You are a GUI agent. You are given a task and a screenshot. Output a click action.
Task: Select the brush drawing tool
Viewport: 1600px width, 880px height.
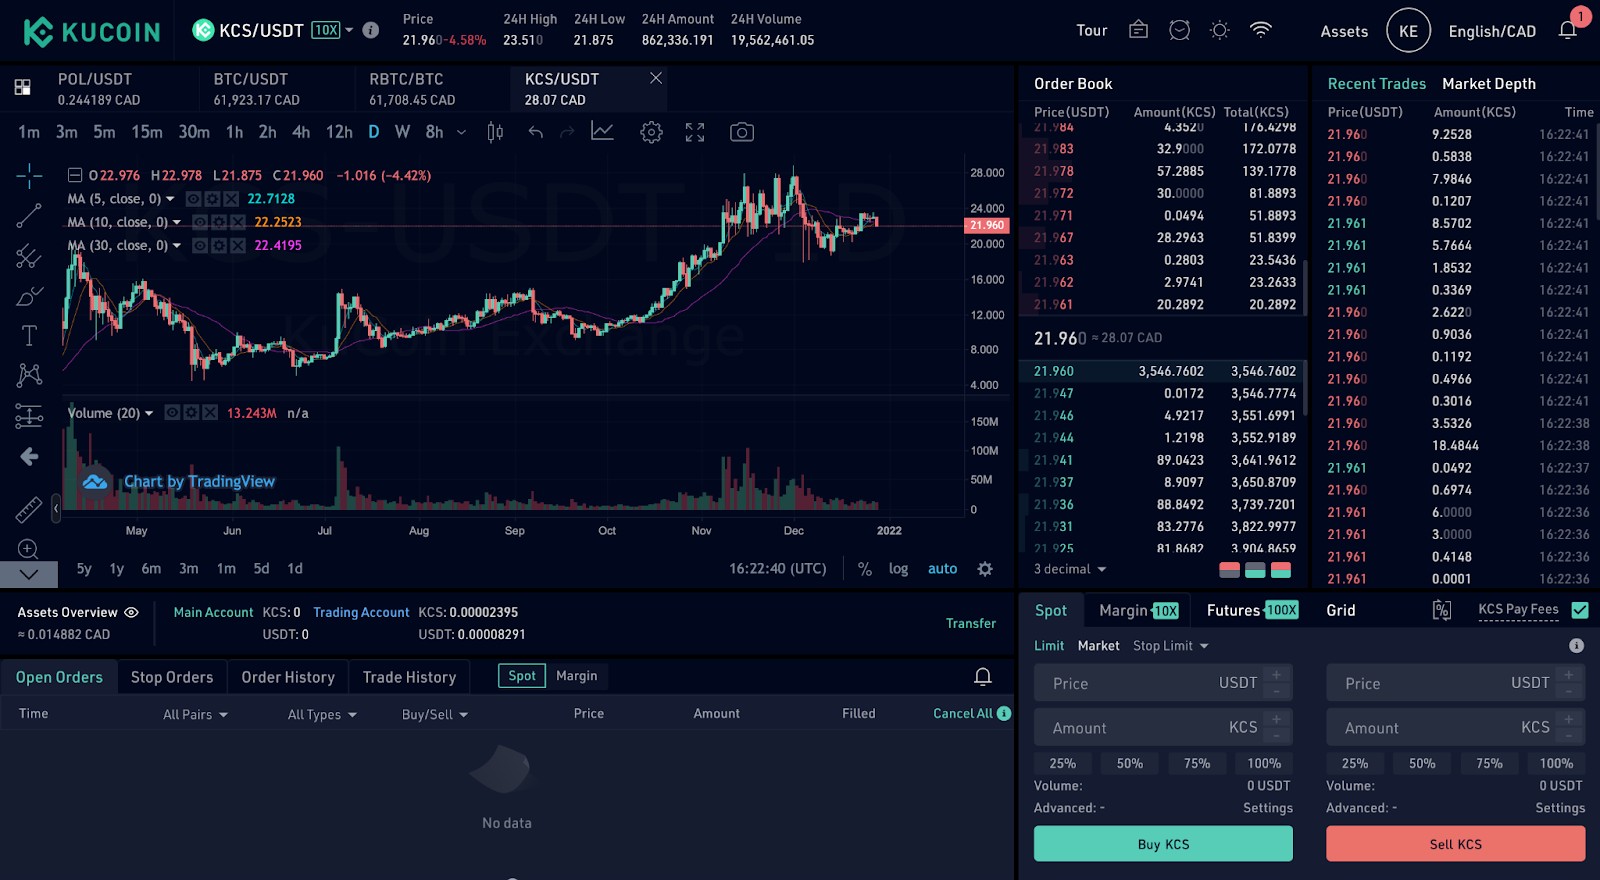pyautogui.click(x=29, y=296)
